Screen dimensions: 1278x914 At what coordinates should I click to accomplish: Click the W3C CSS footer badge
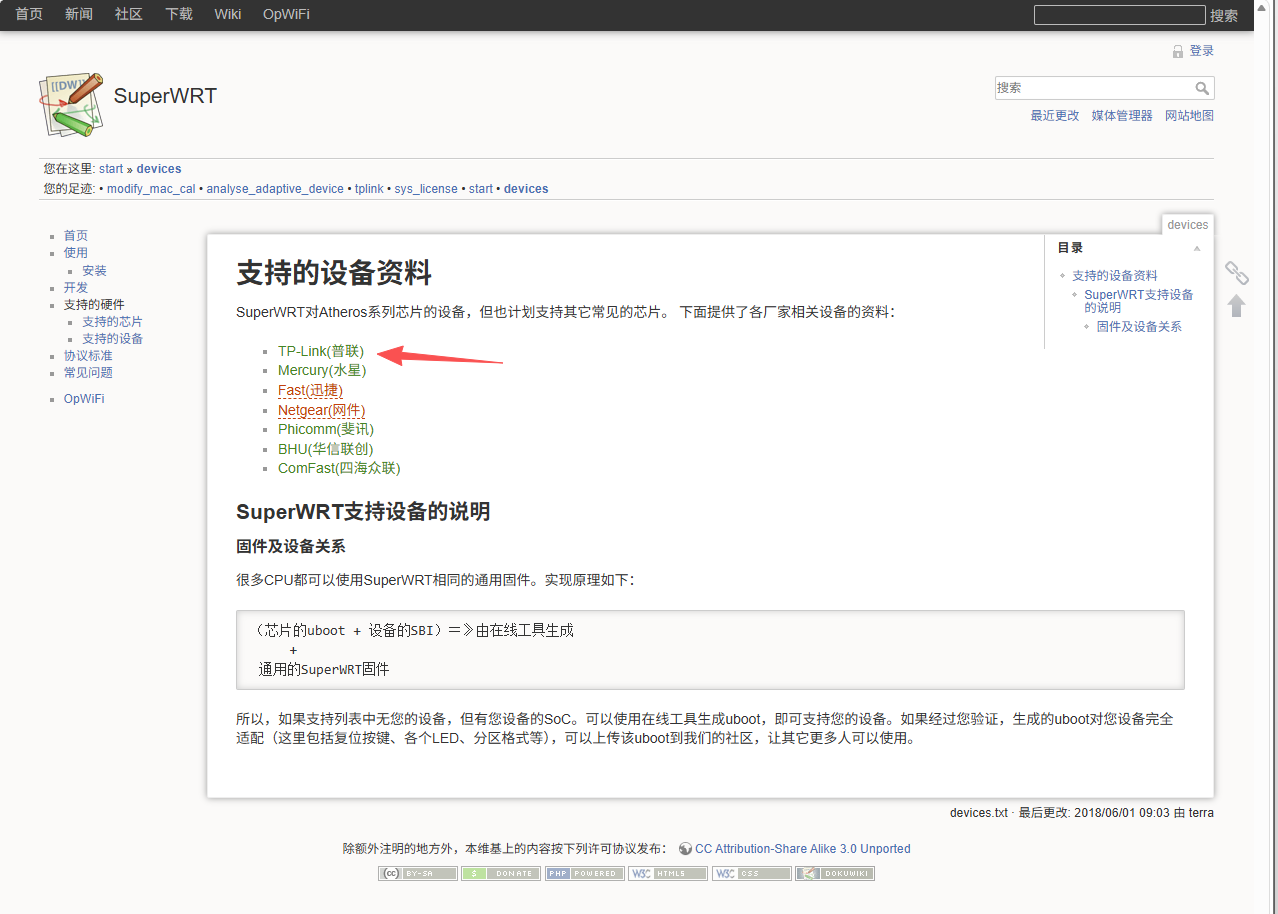coord(751,873)
